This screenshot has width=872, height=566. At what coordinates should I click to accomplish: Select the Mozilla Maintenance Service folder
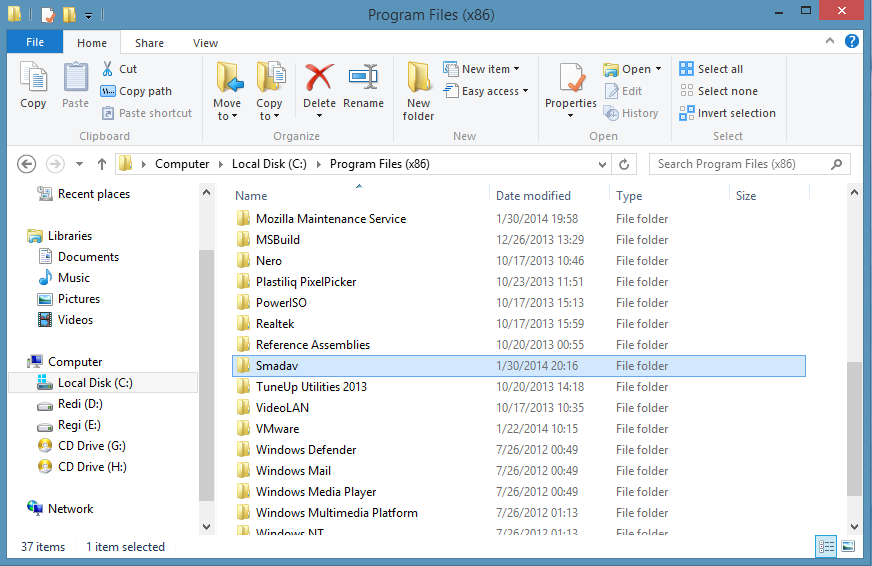click(518, 219)
